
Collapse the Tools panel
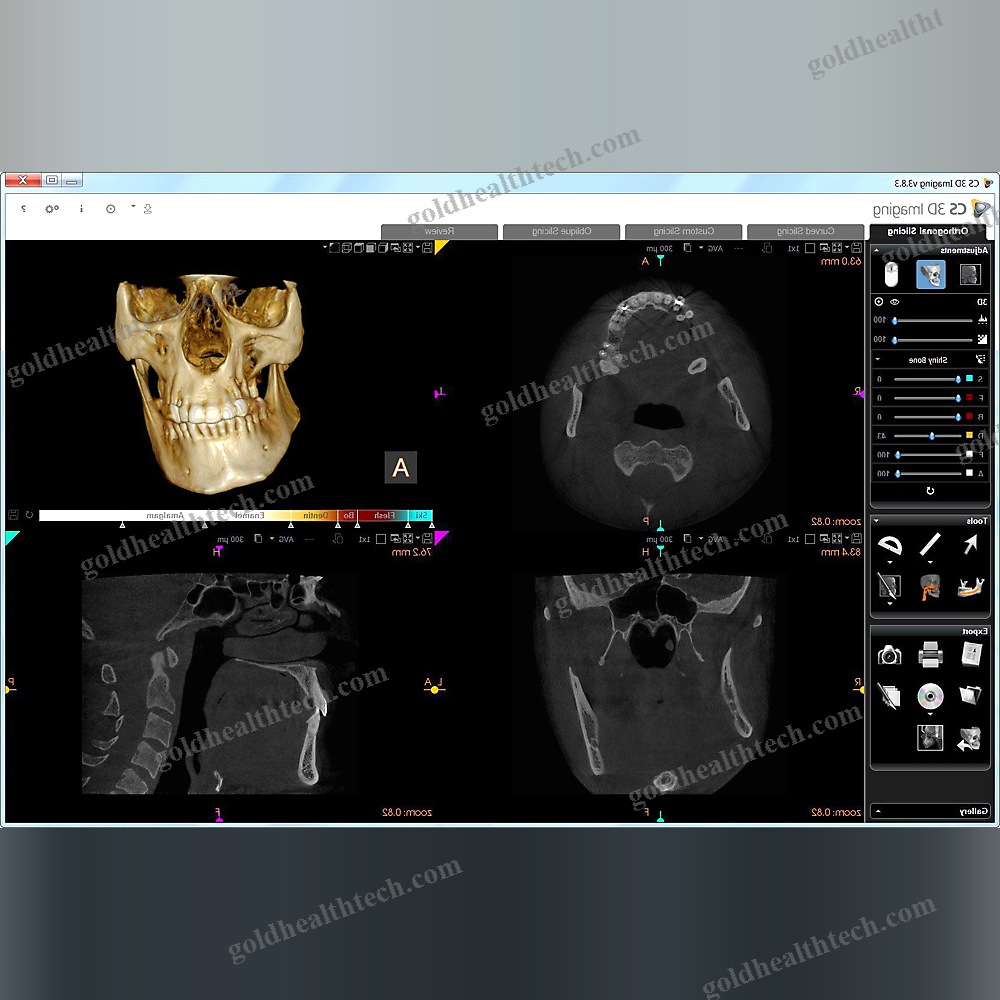point(876,521)
